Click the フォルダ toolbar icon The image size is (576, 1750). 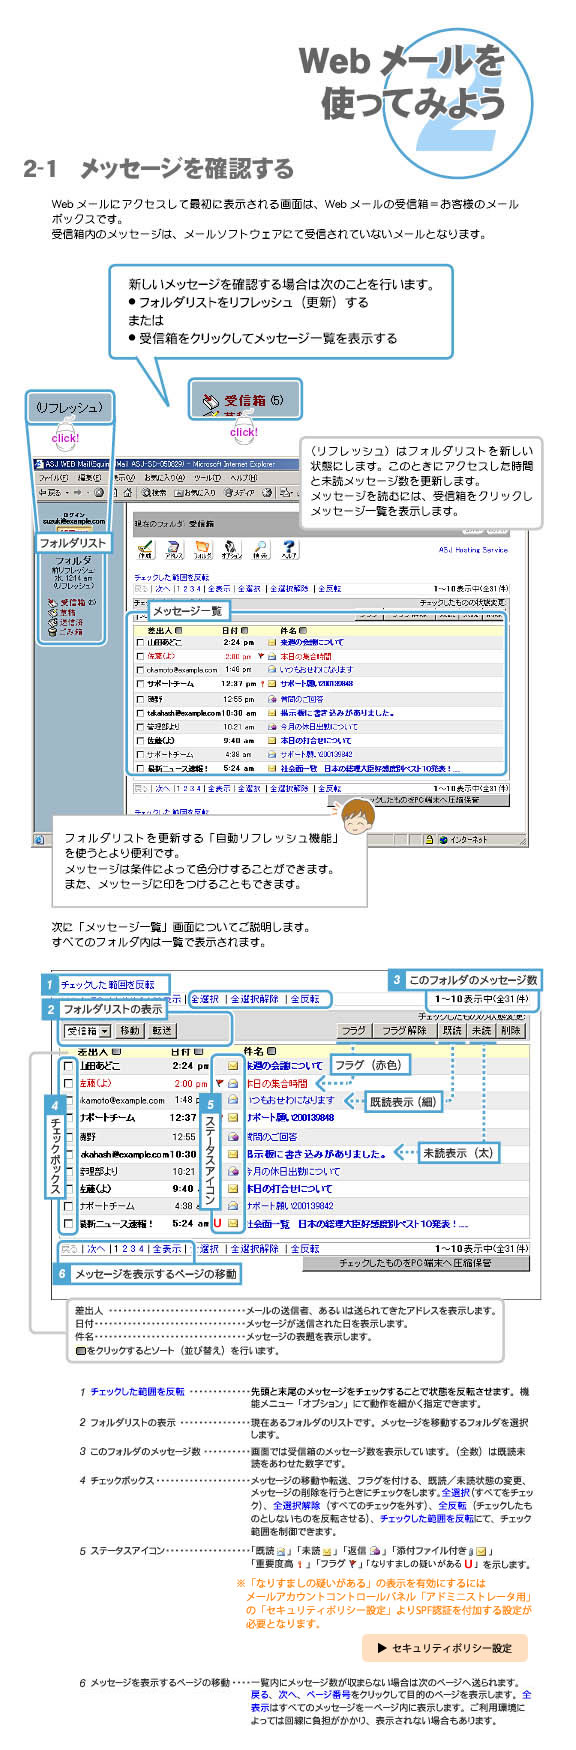click(203, 549)
